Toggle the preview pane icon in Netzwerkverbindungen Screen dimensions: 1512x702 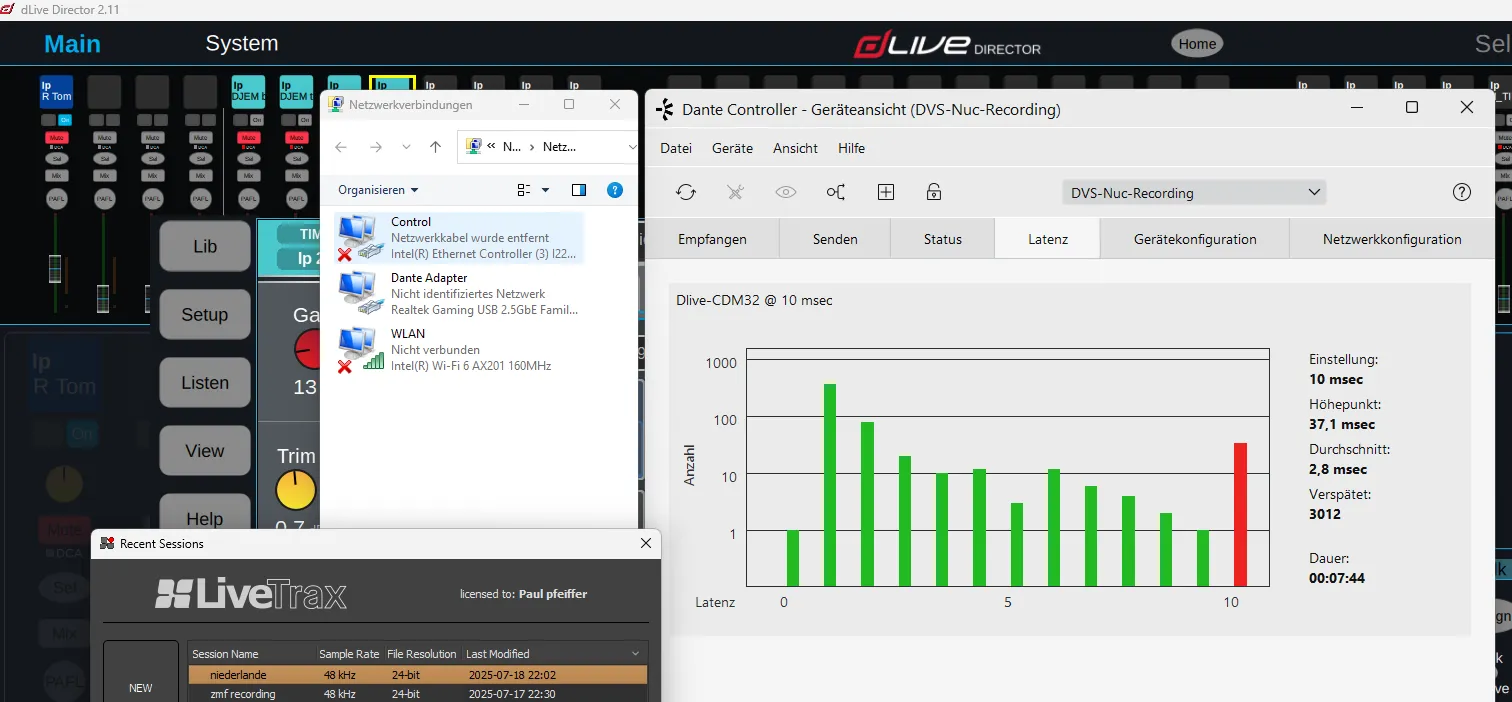click(x=579, y=190)
